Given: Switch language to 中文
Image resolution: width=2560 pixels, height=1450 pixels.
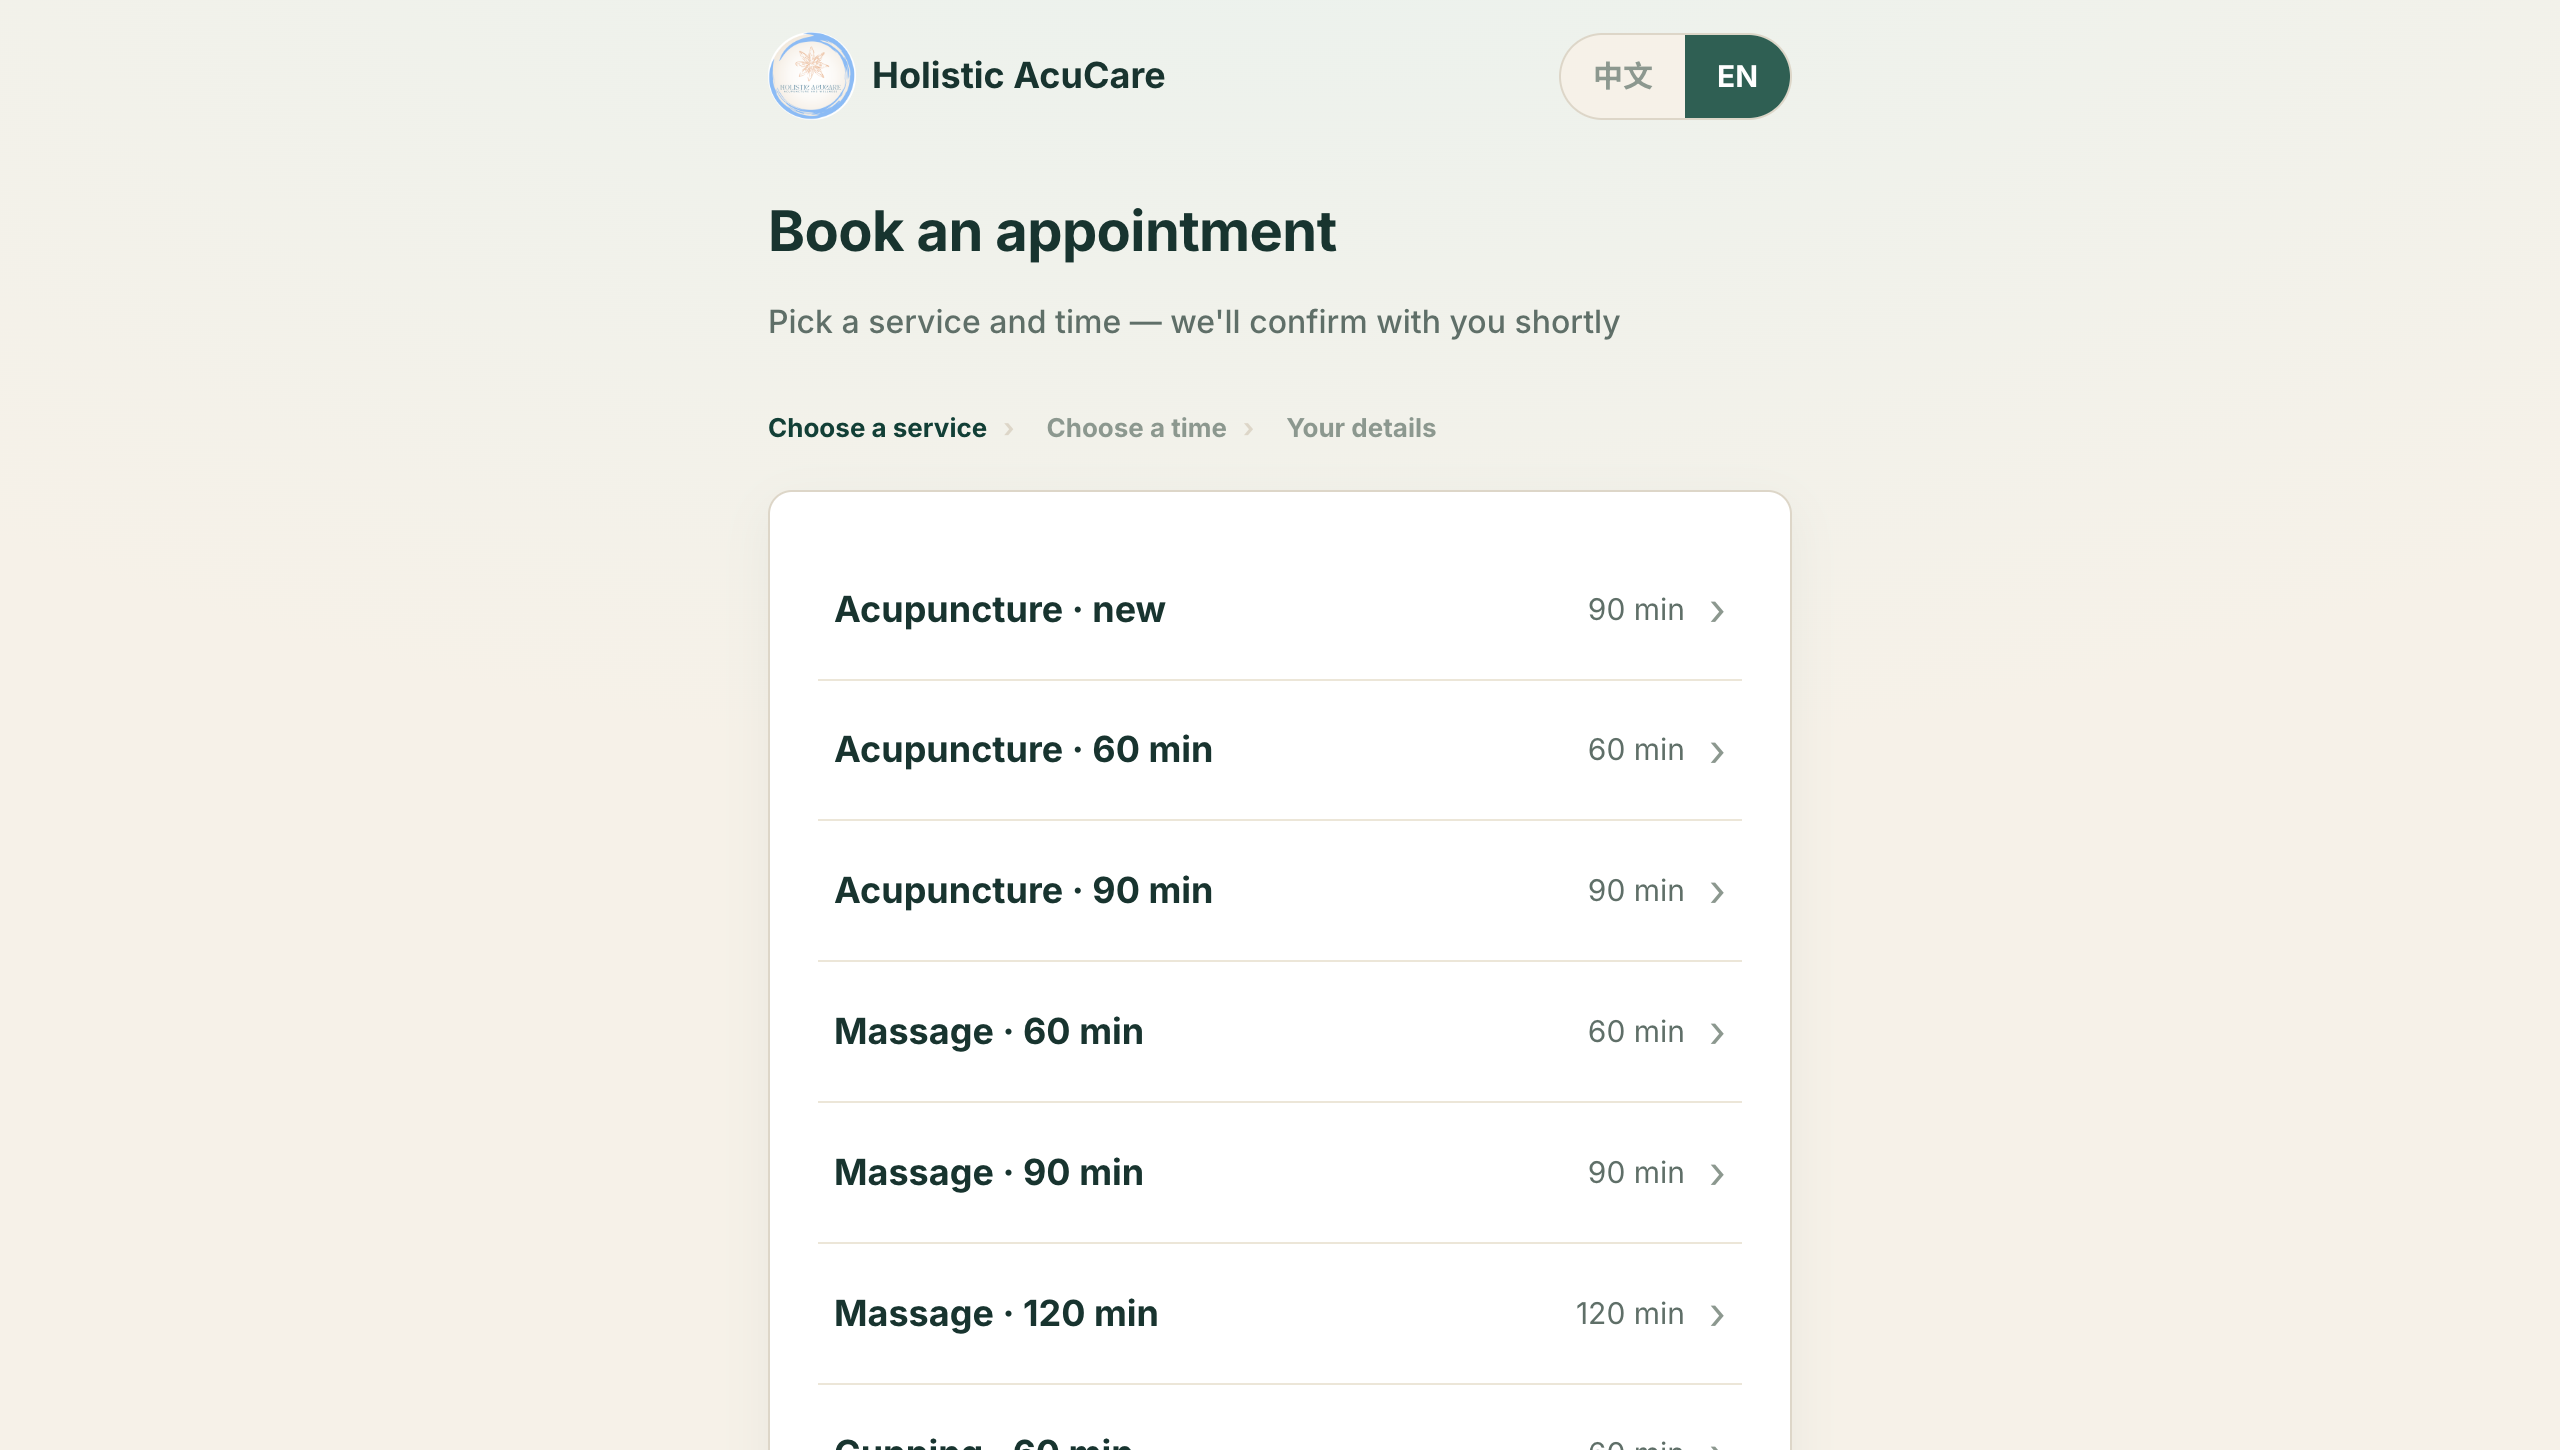Looking at the screenshot, I should click(1623, 76).
